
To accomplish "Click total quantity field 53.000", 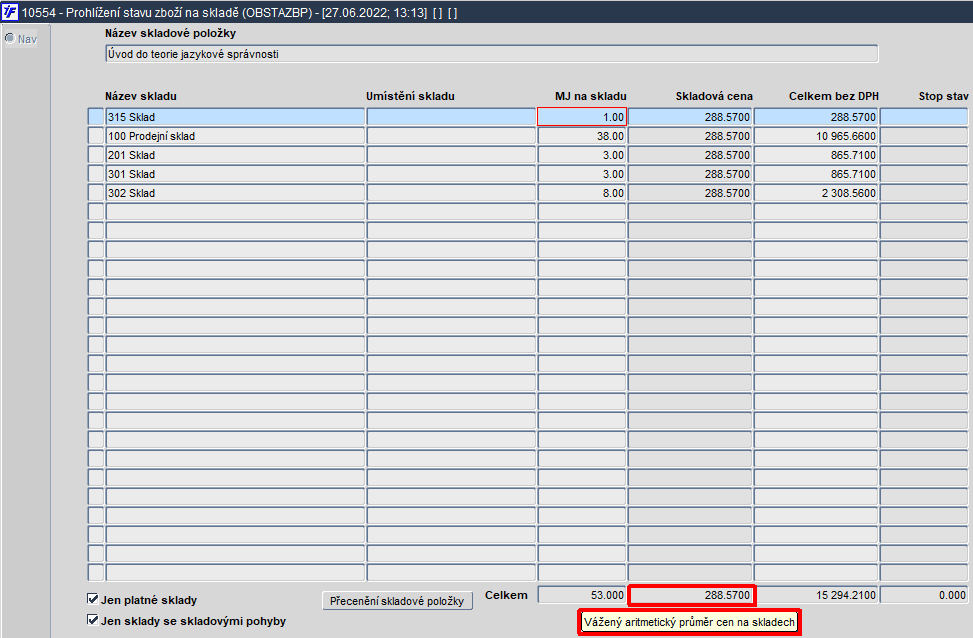I will pos(582,595).
